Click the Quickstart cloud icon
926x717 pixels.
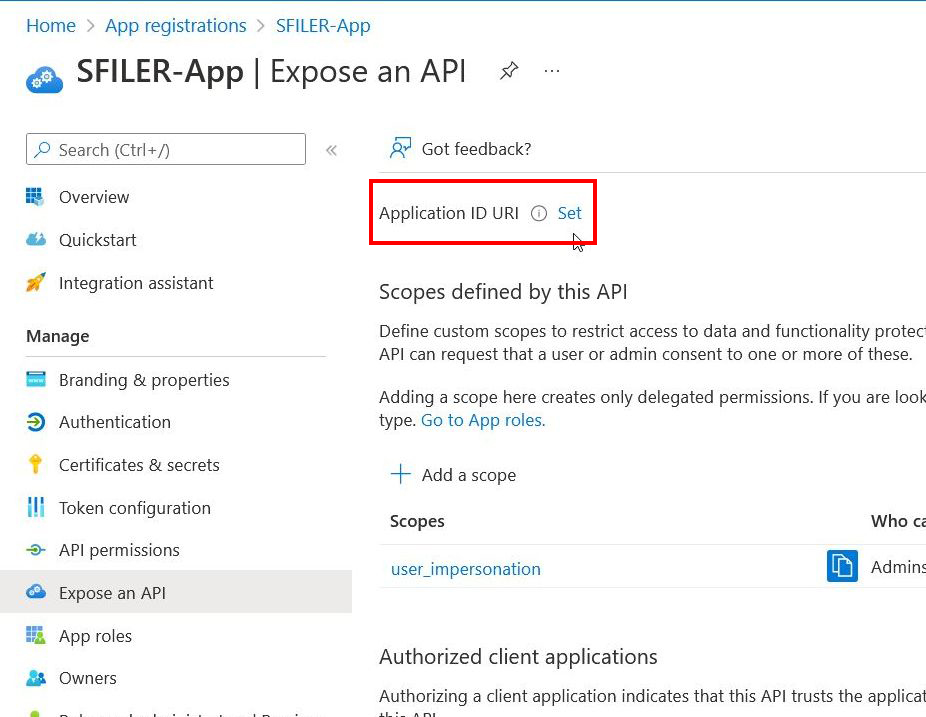click(x=36, y=239)
